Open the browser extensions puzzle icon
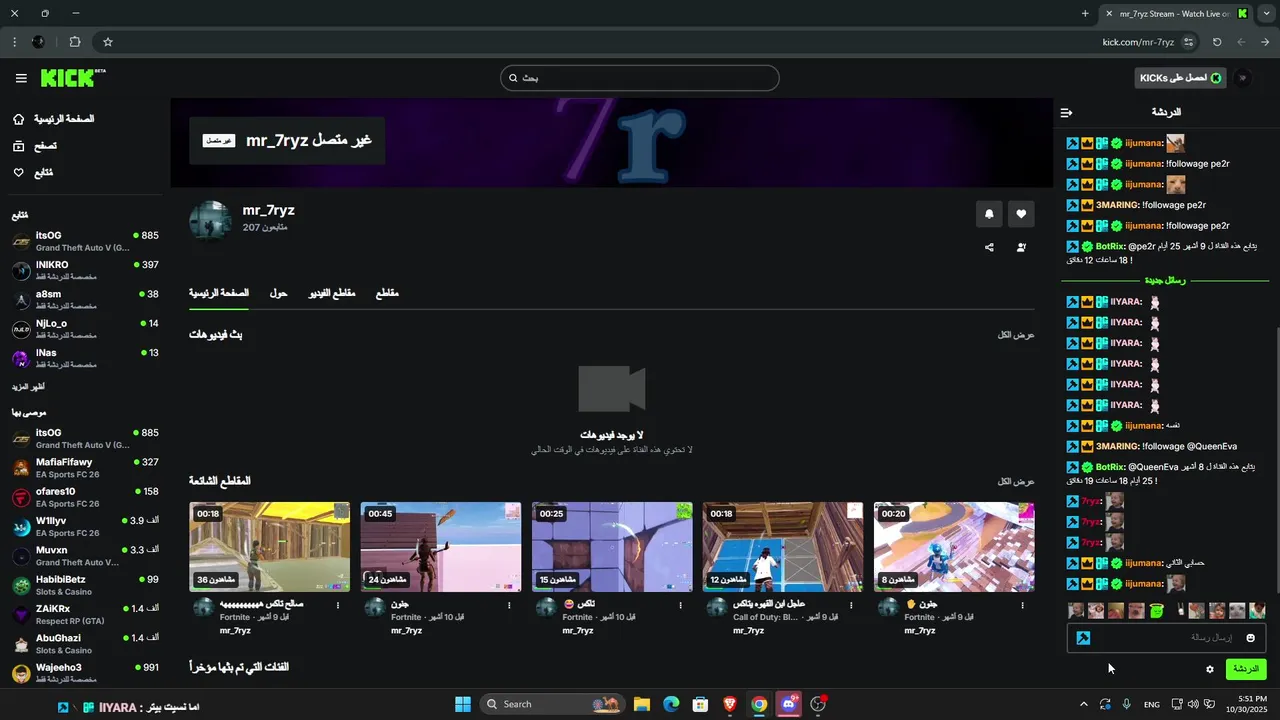This screenshot has width=1280, height=720. [x=75, y=42]
